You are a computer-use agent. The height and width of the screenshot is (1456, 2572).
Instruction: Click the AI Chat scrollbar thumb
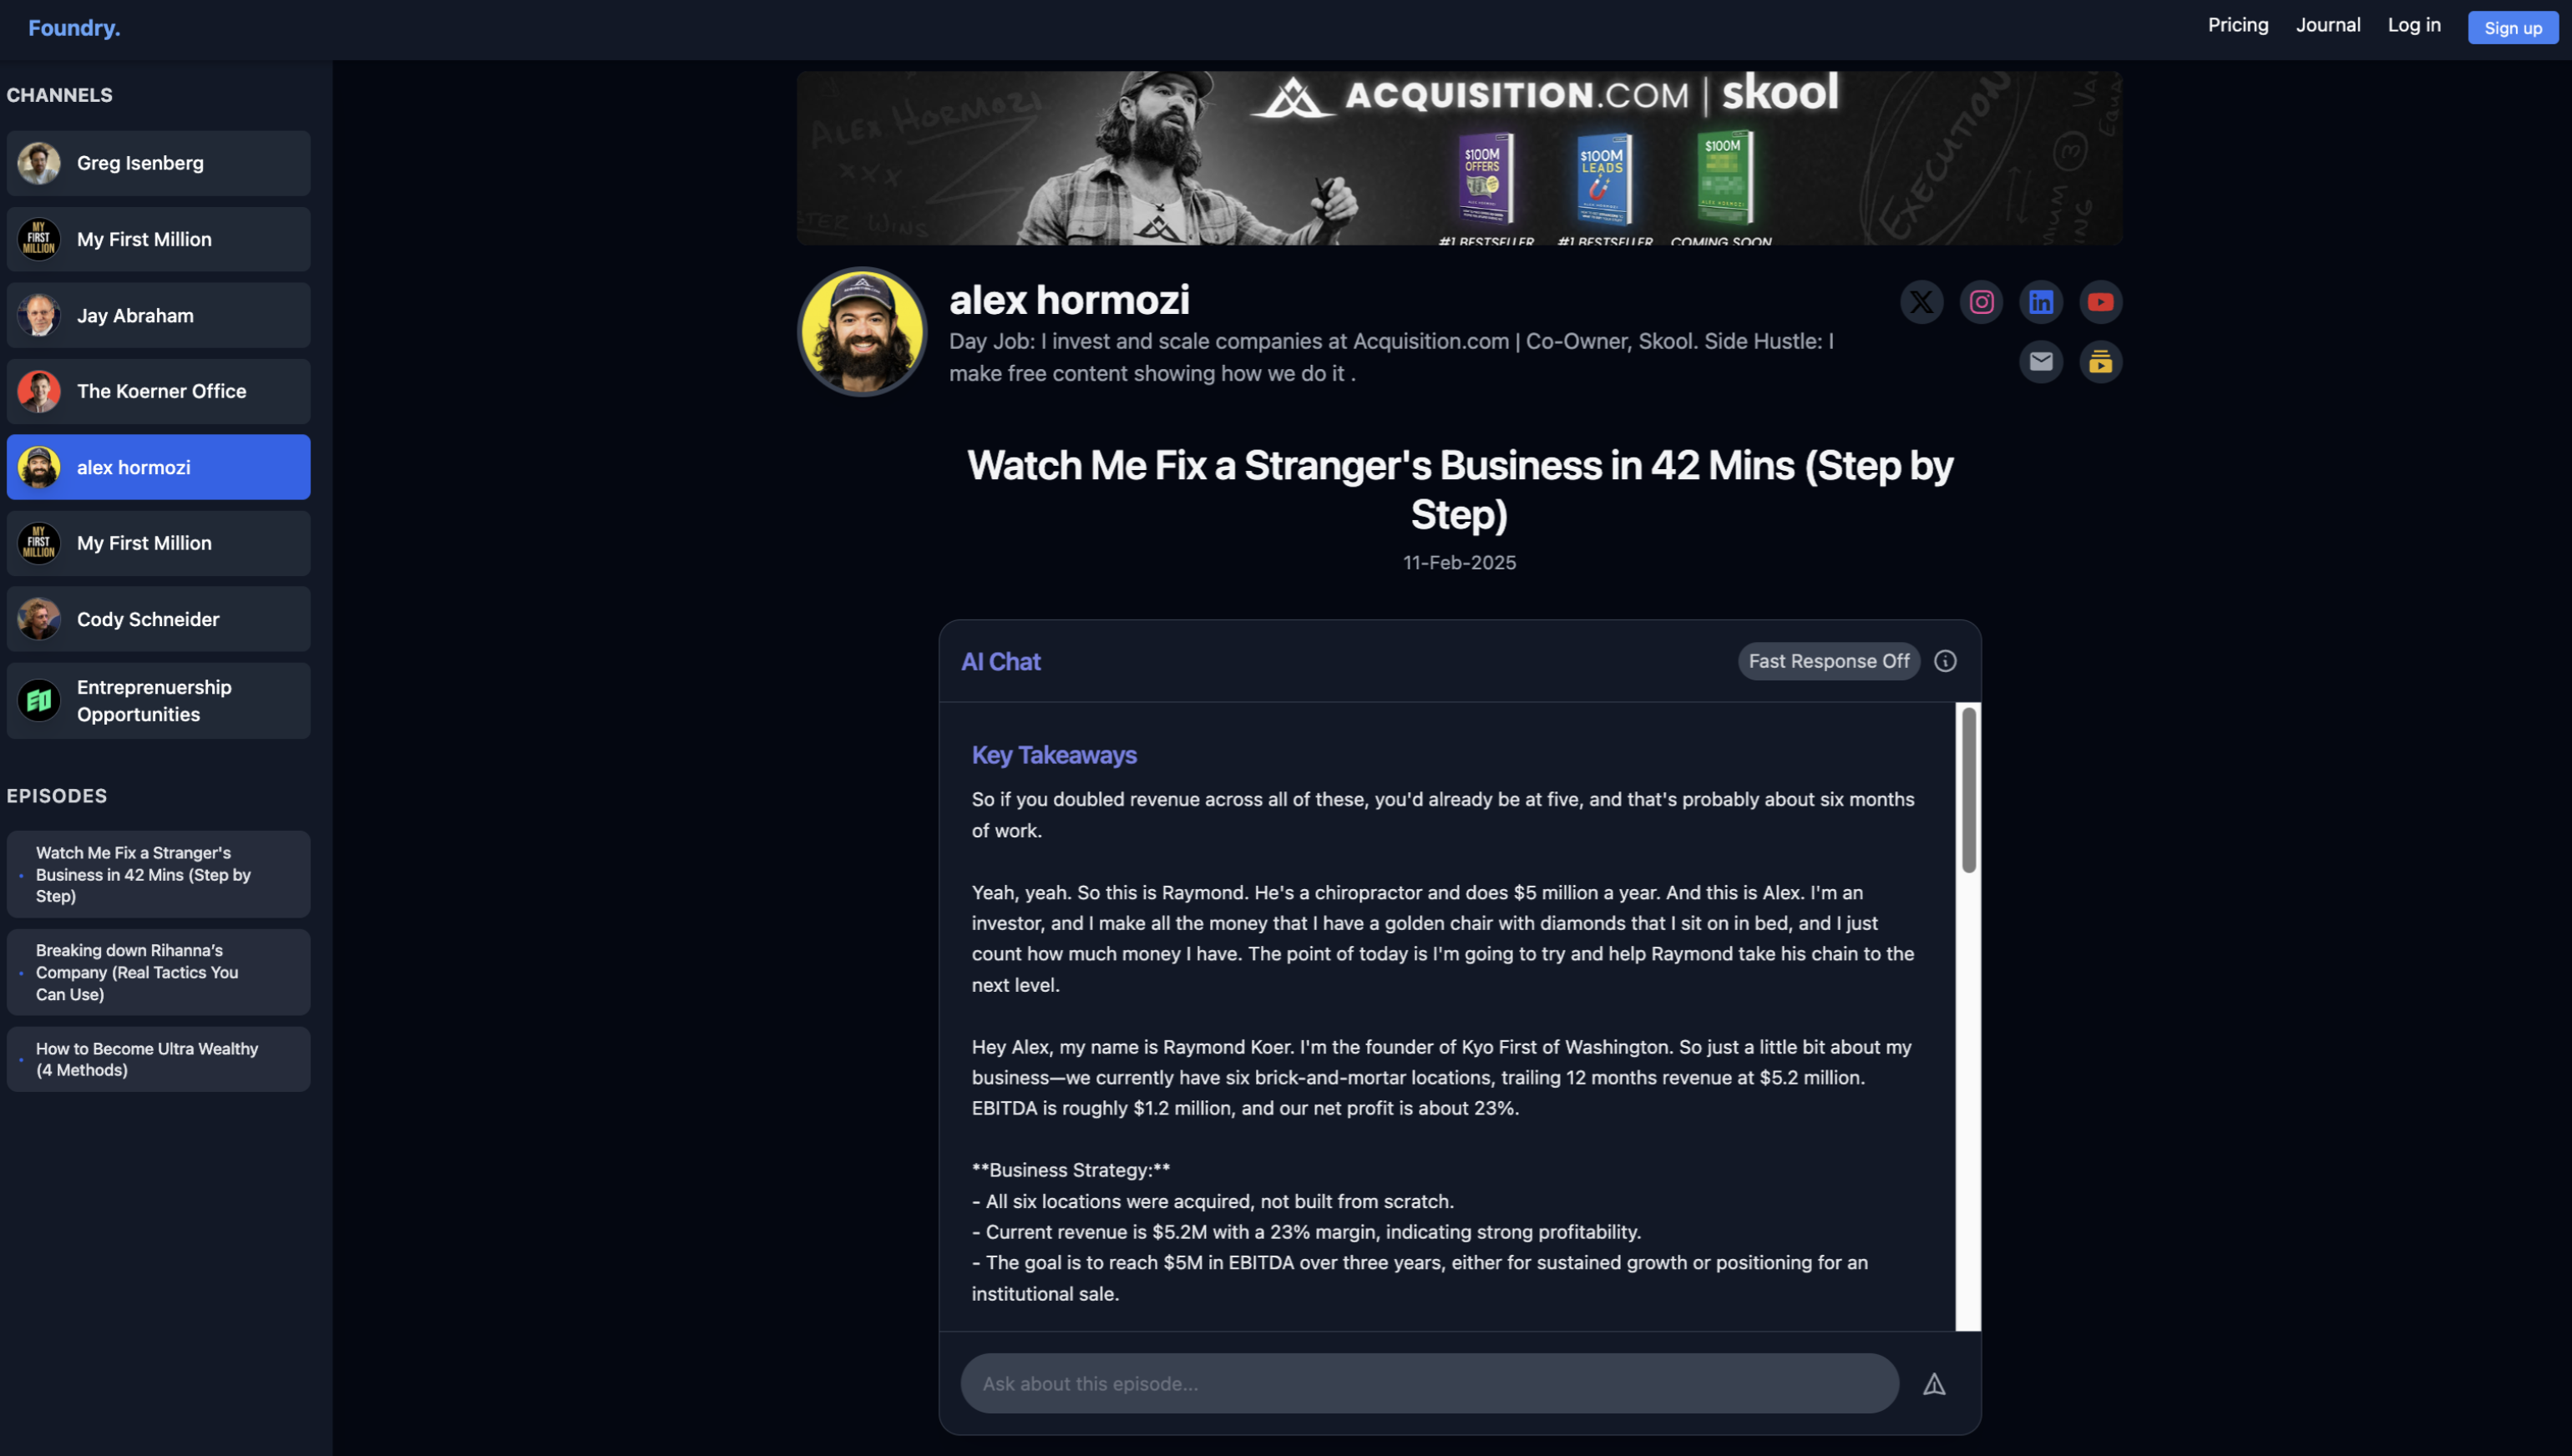(1968, 790)
